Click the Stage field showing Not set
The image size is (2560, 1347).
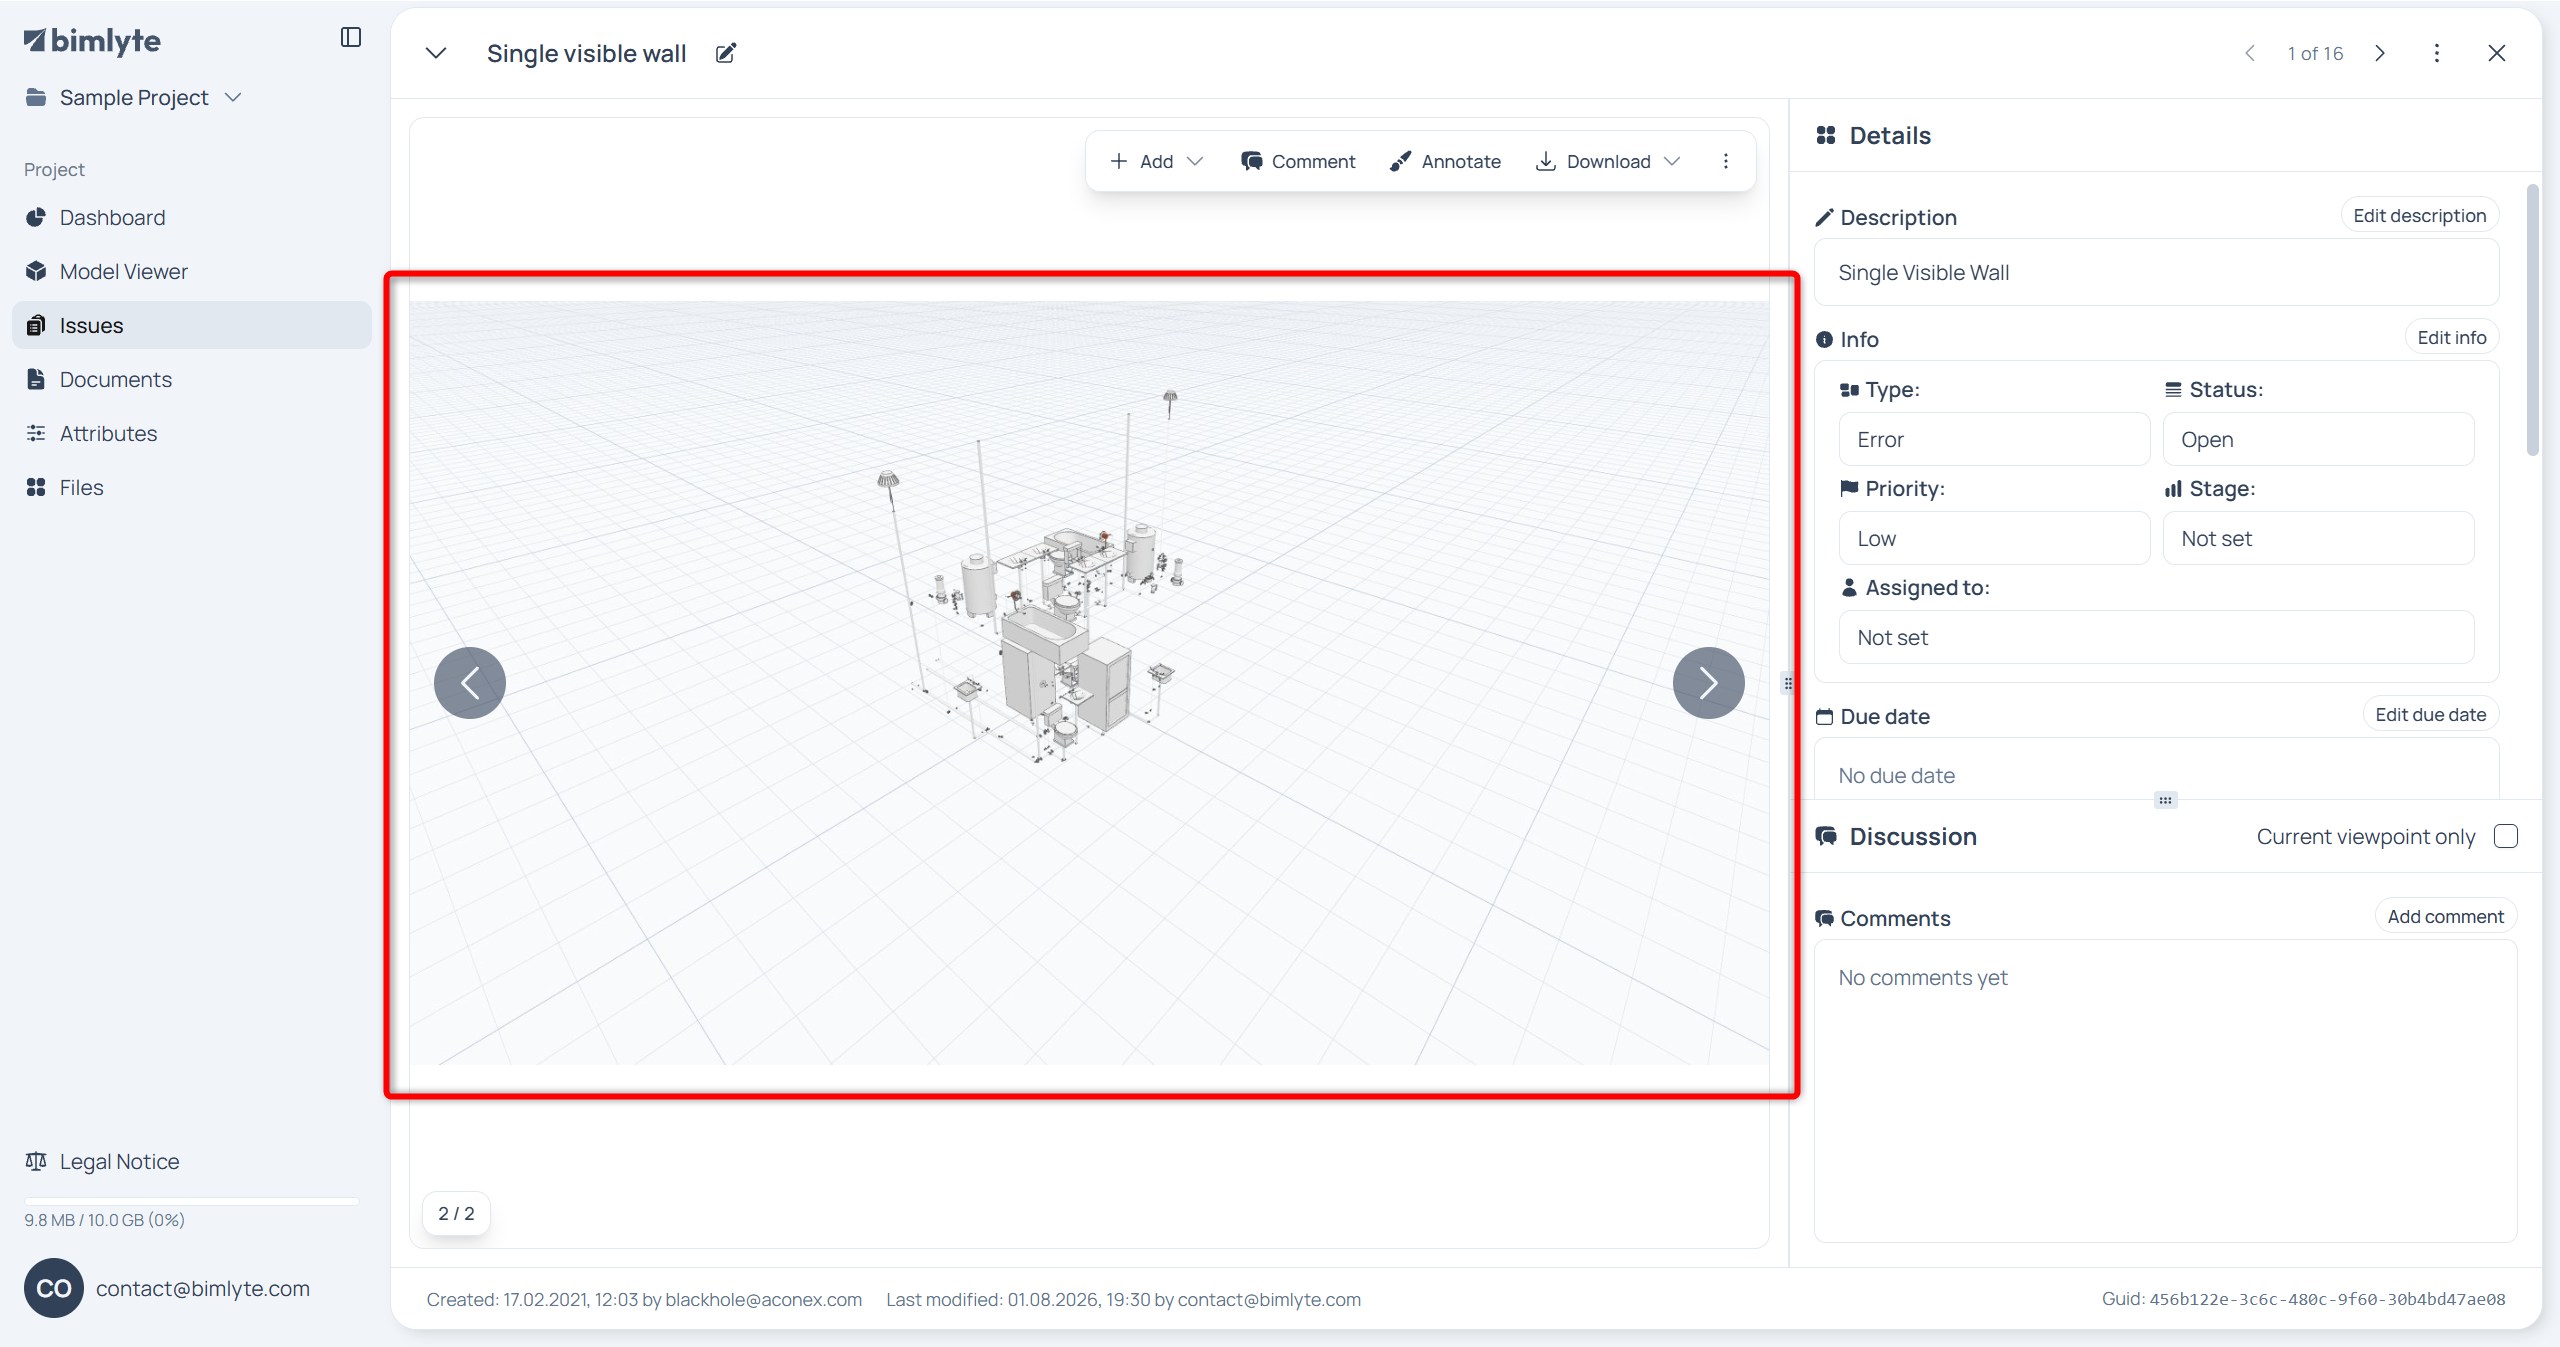click(2319, 539)
